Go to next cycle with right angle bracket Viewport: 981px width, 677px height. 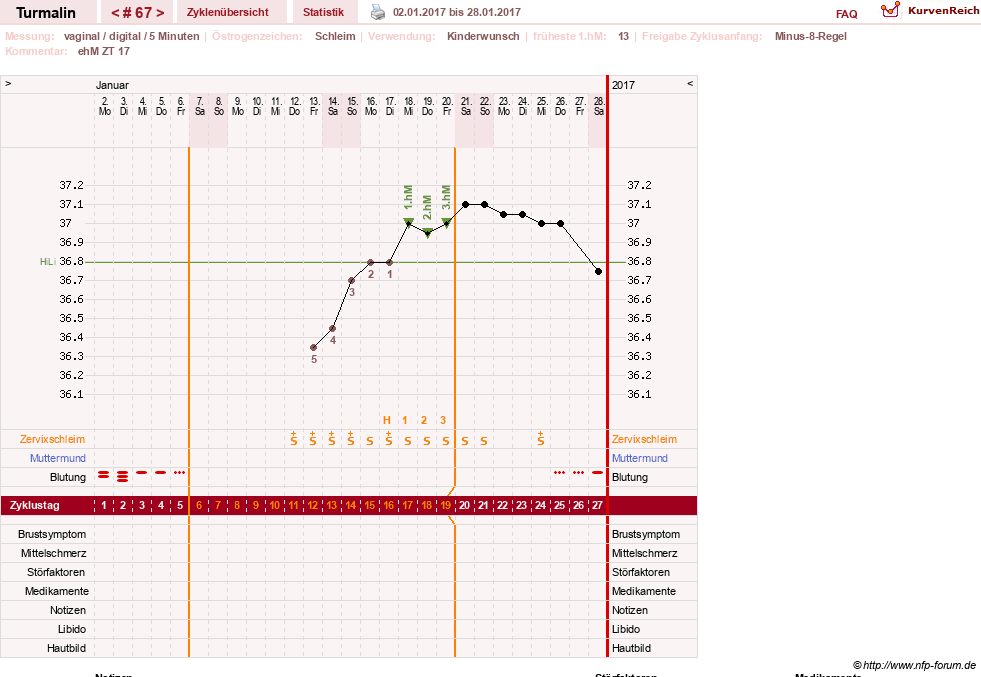click(160, 13)
